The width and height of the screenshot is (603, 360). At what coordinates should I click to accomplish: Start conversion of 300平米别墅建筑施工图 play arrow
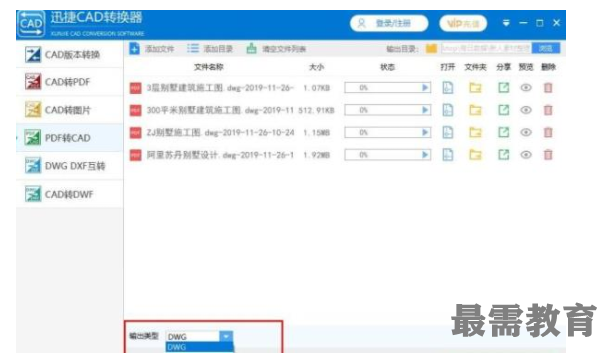click(x=425, y=110)
